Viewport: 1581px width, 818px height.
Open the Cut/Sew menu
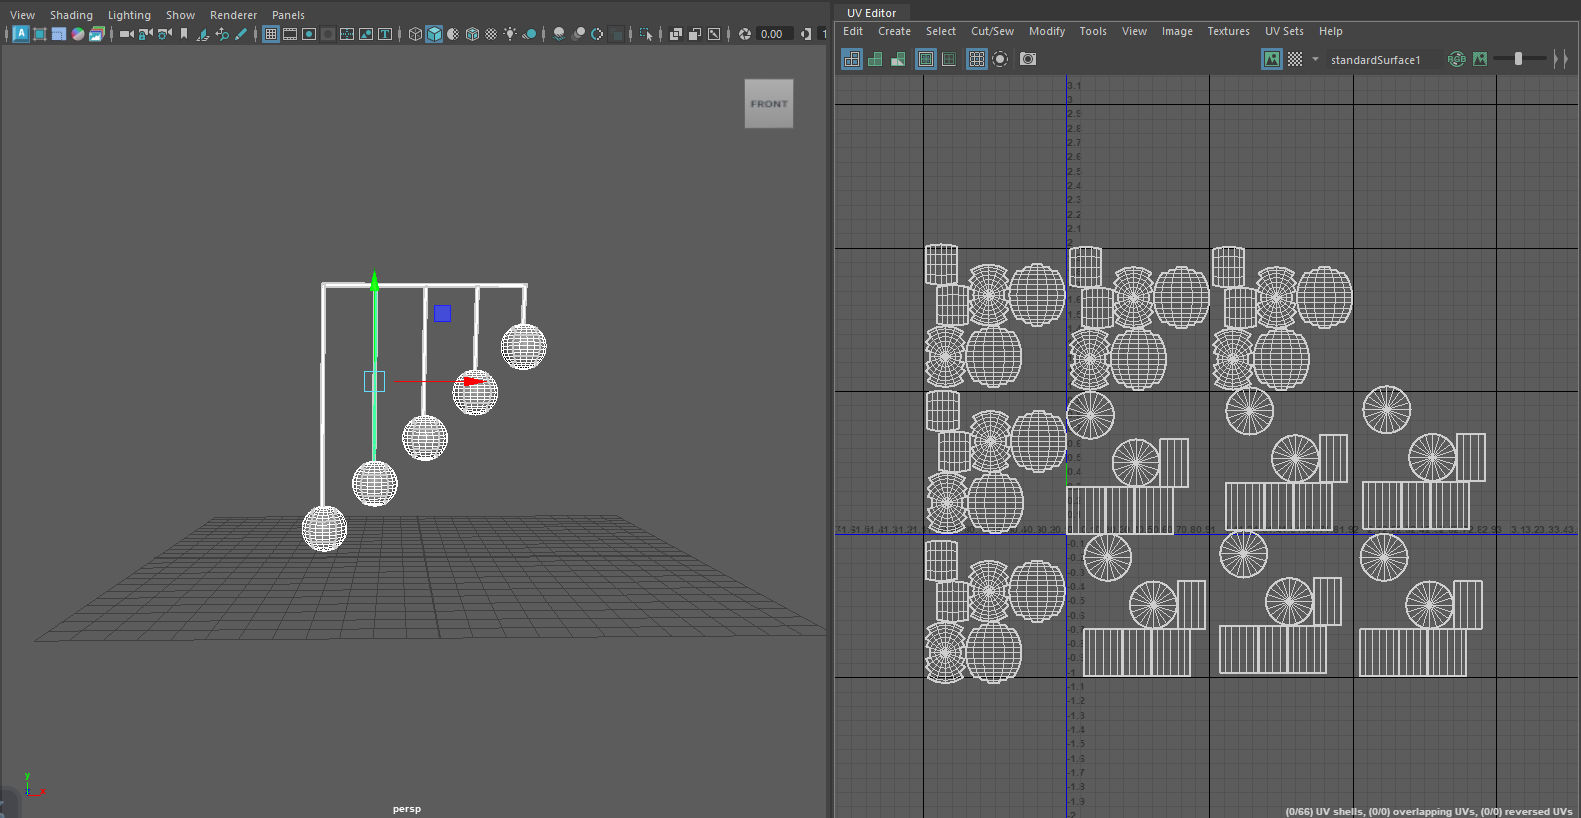click(992, 31)
